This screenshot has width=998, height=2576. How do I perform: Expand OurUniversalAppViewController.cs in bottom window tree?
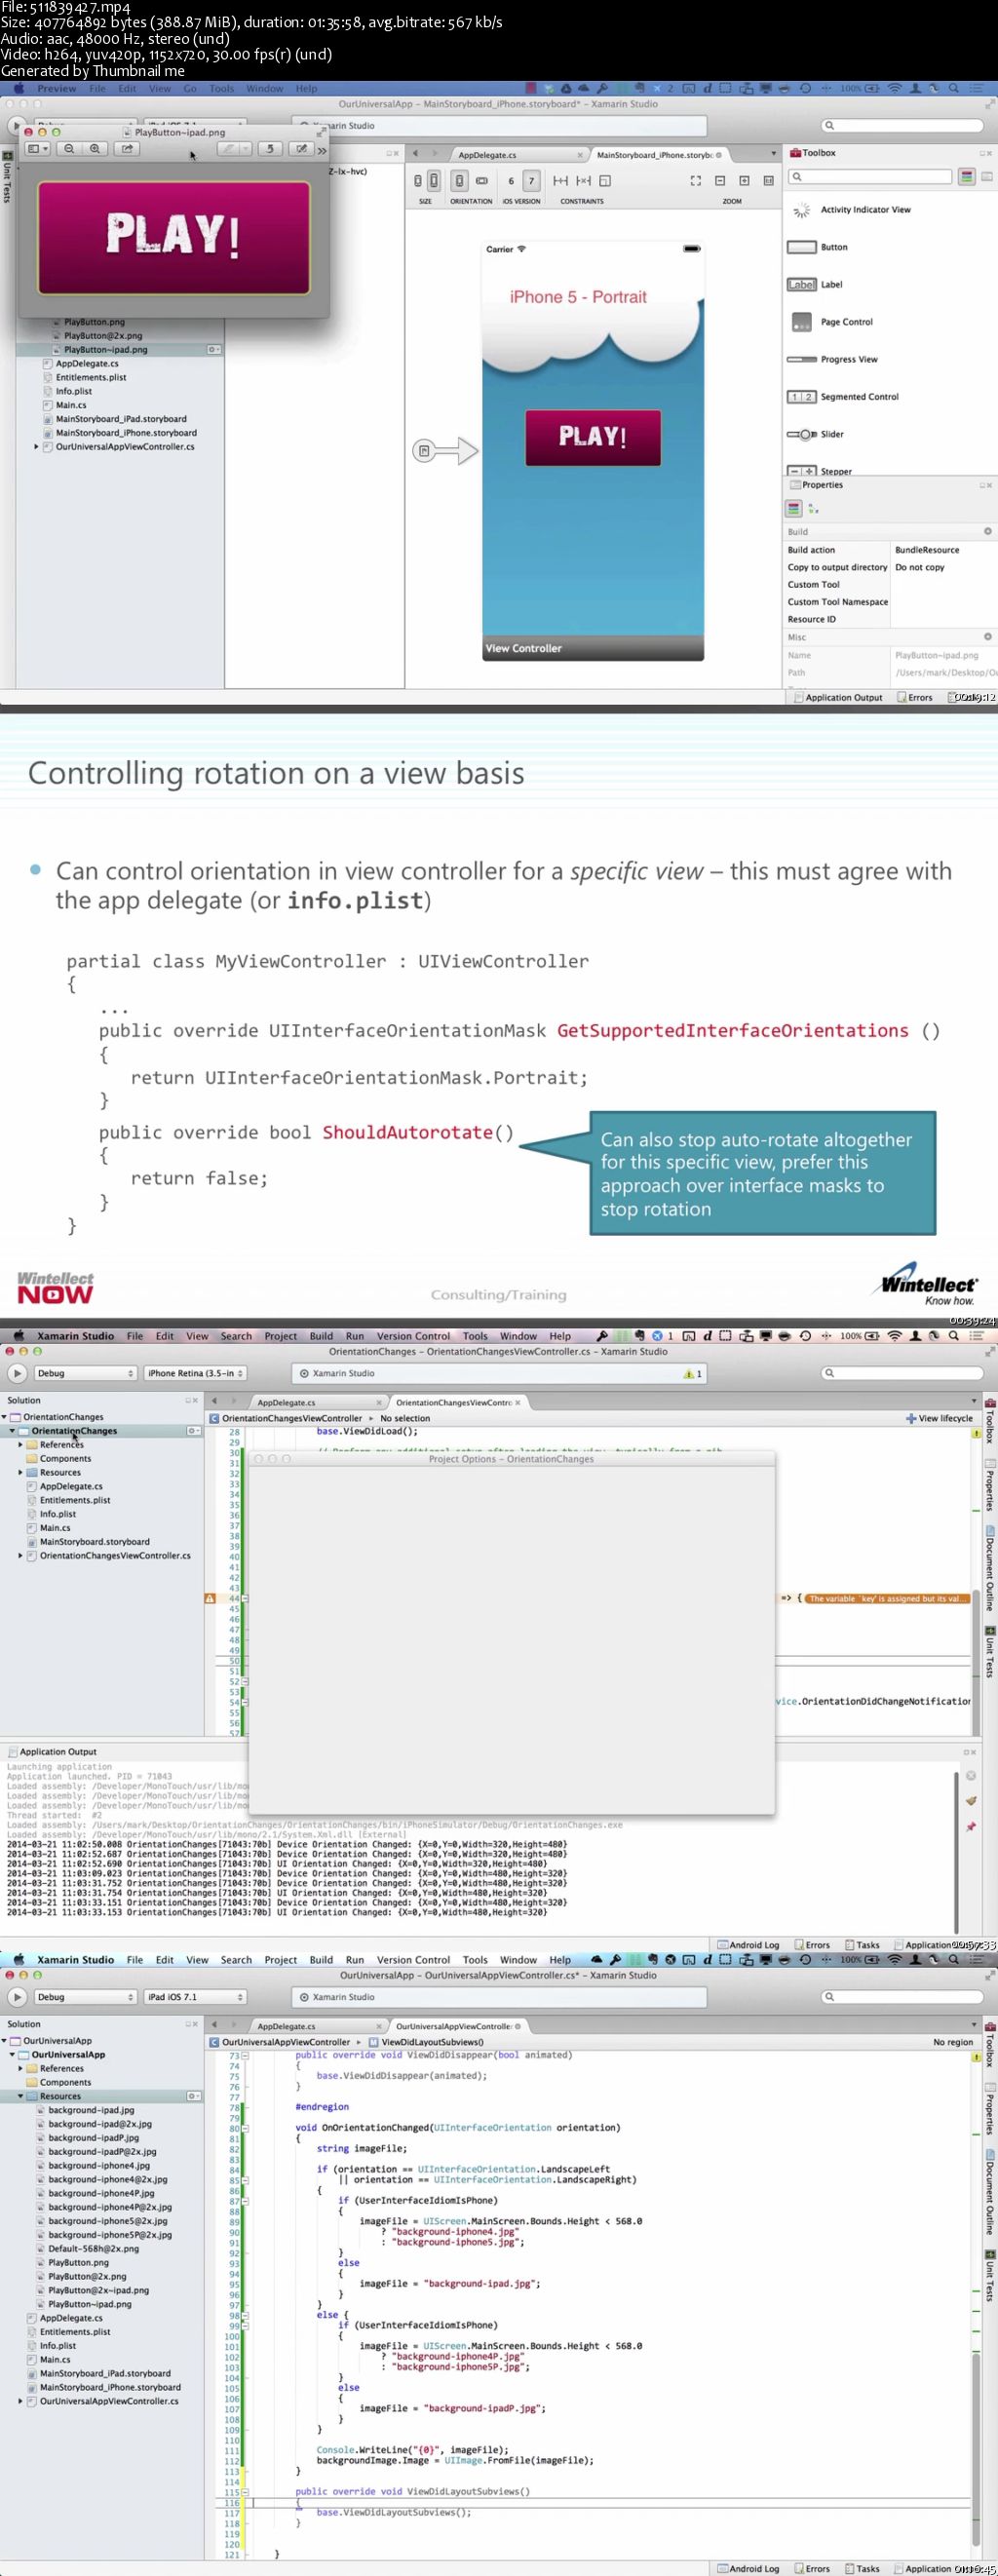(20, 2401)
